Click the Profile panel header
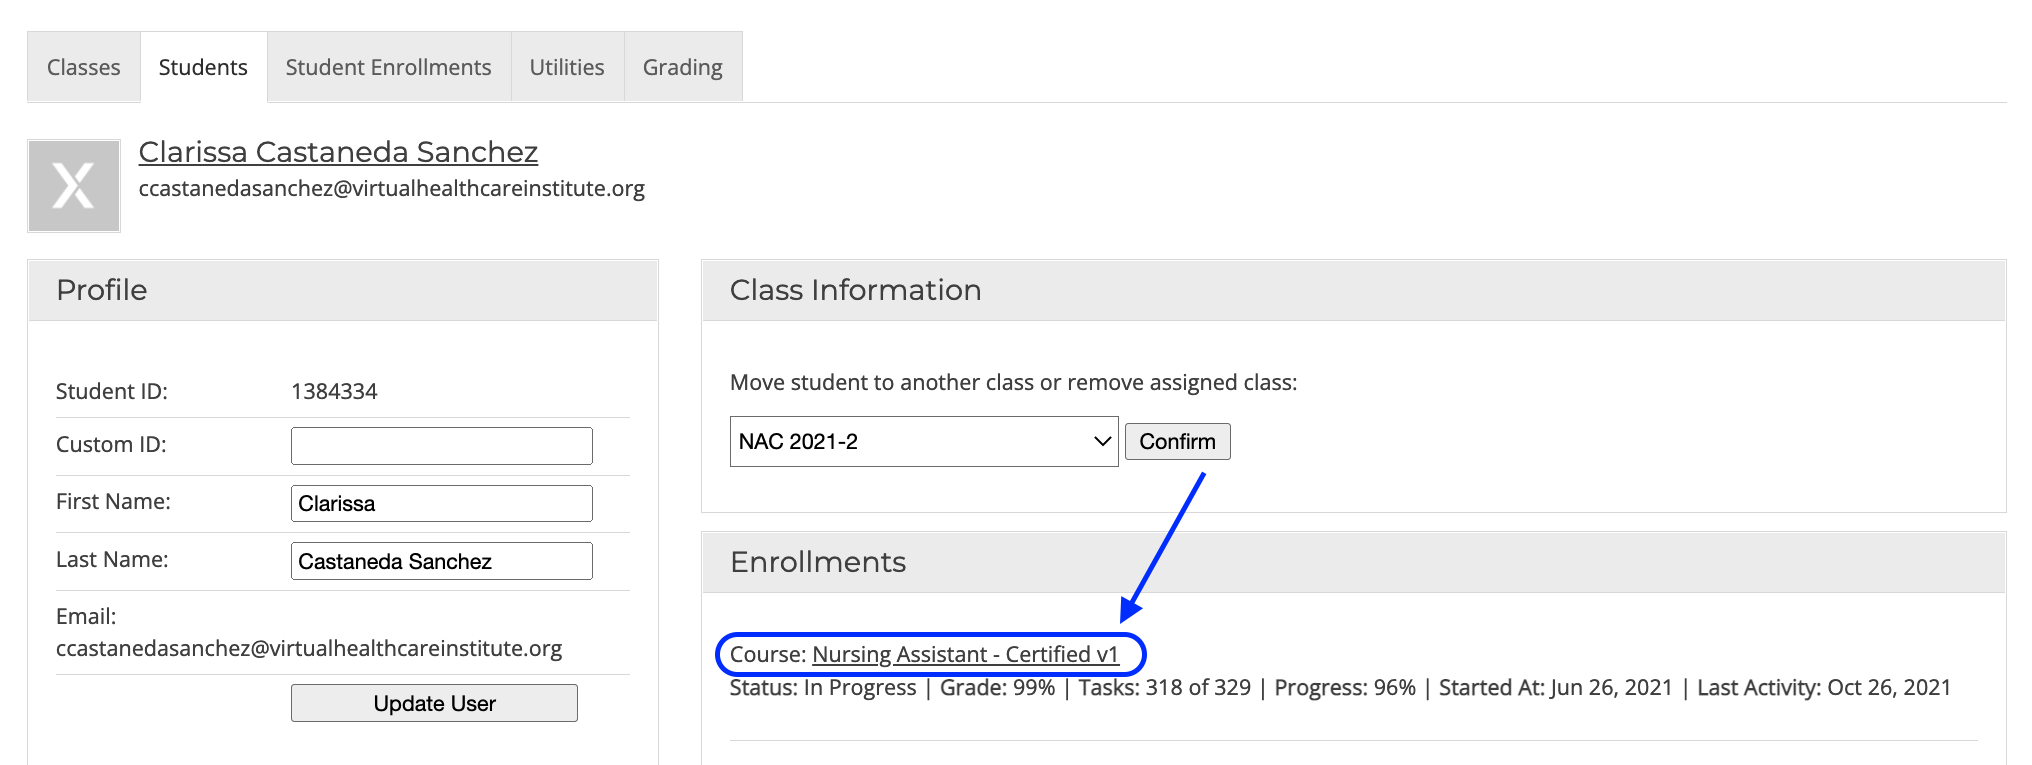2032x765 pixels. (x=343, y=290)
